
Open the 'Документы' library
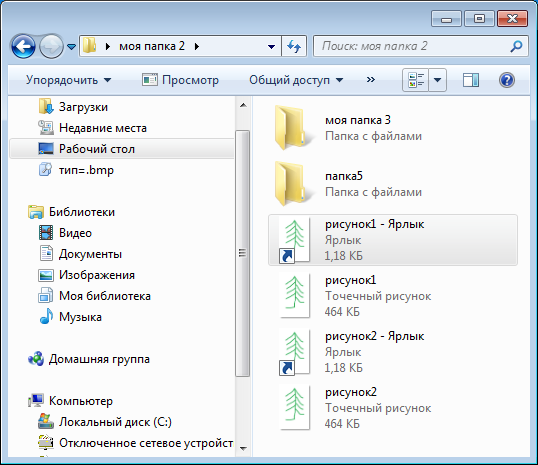90,254
